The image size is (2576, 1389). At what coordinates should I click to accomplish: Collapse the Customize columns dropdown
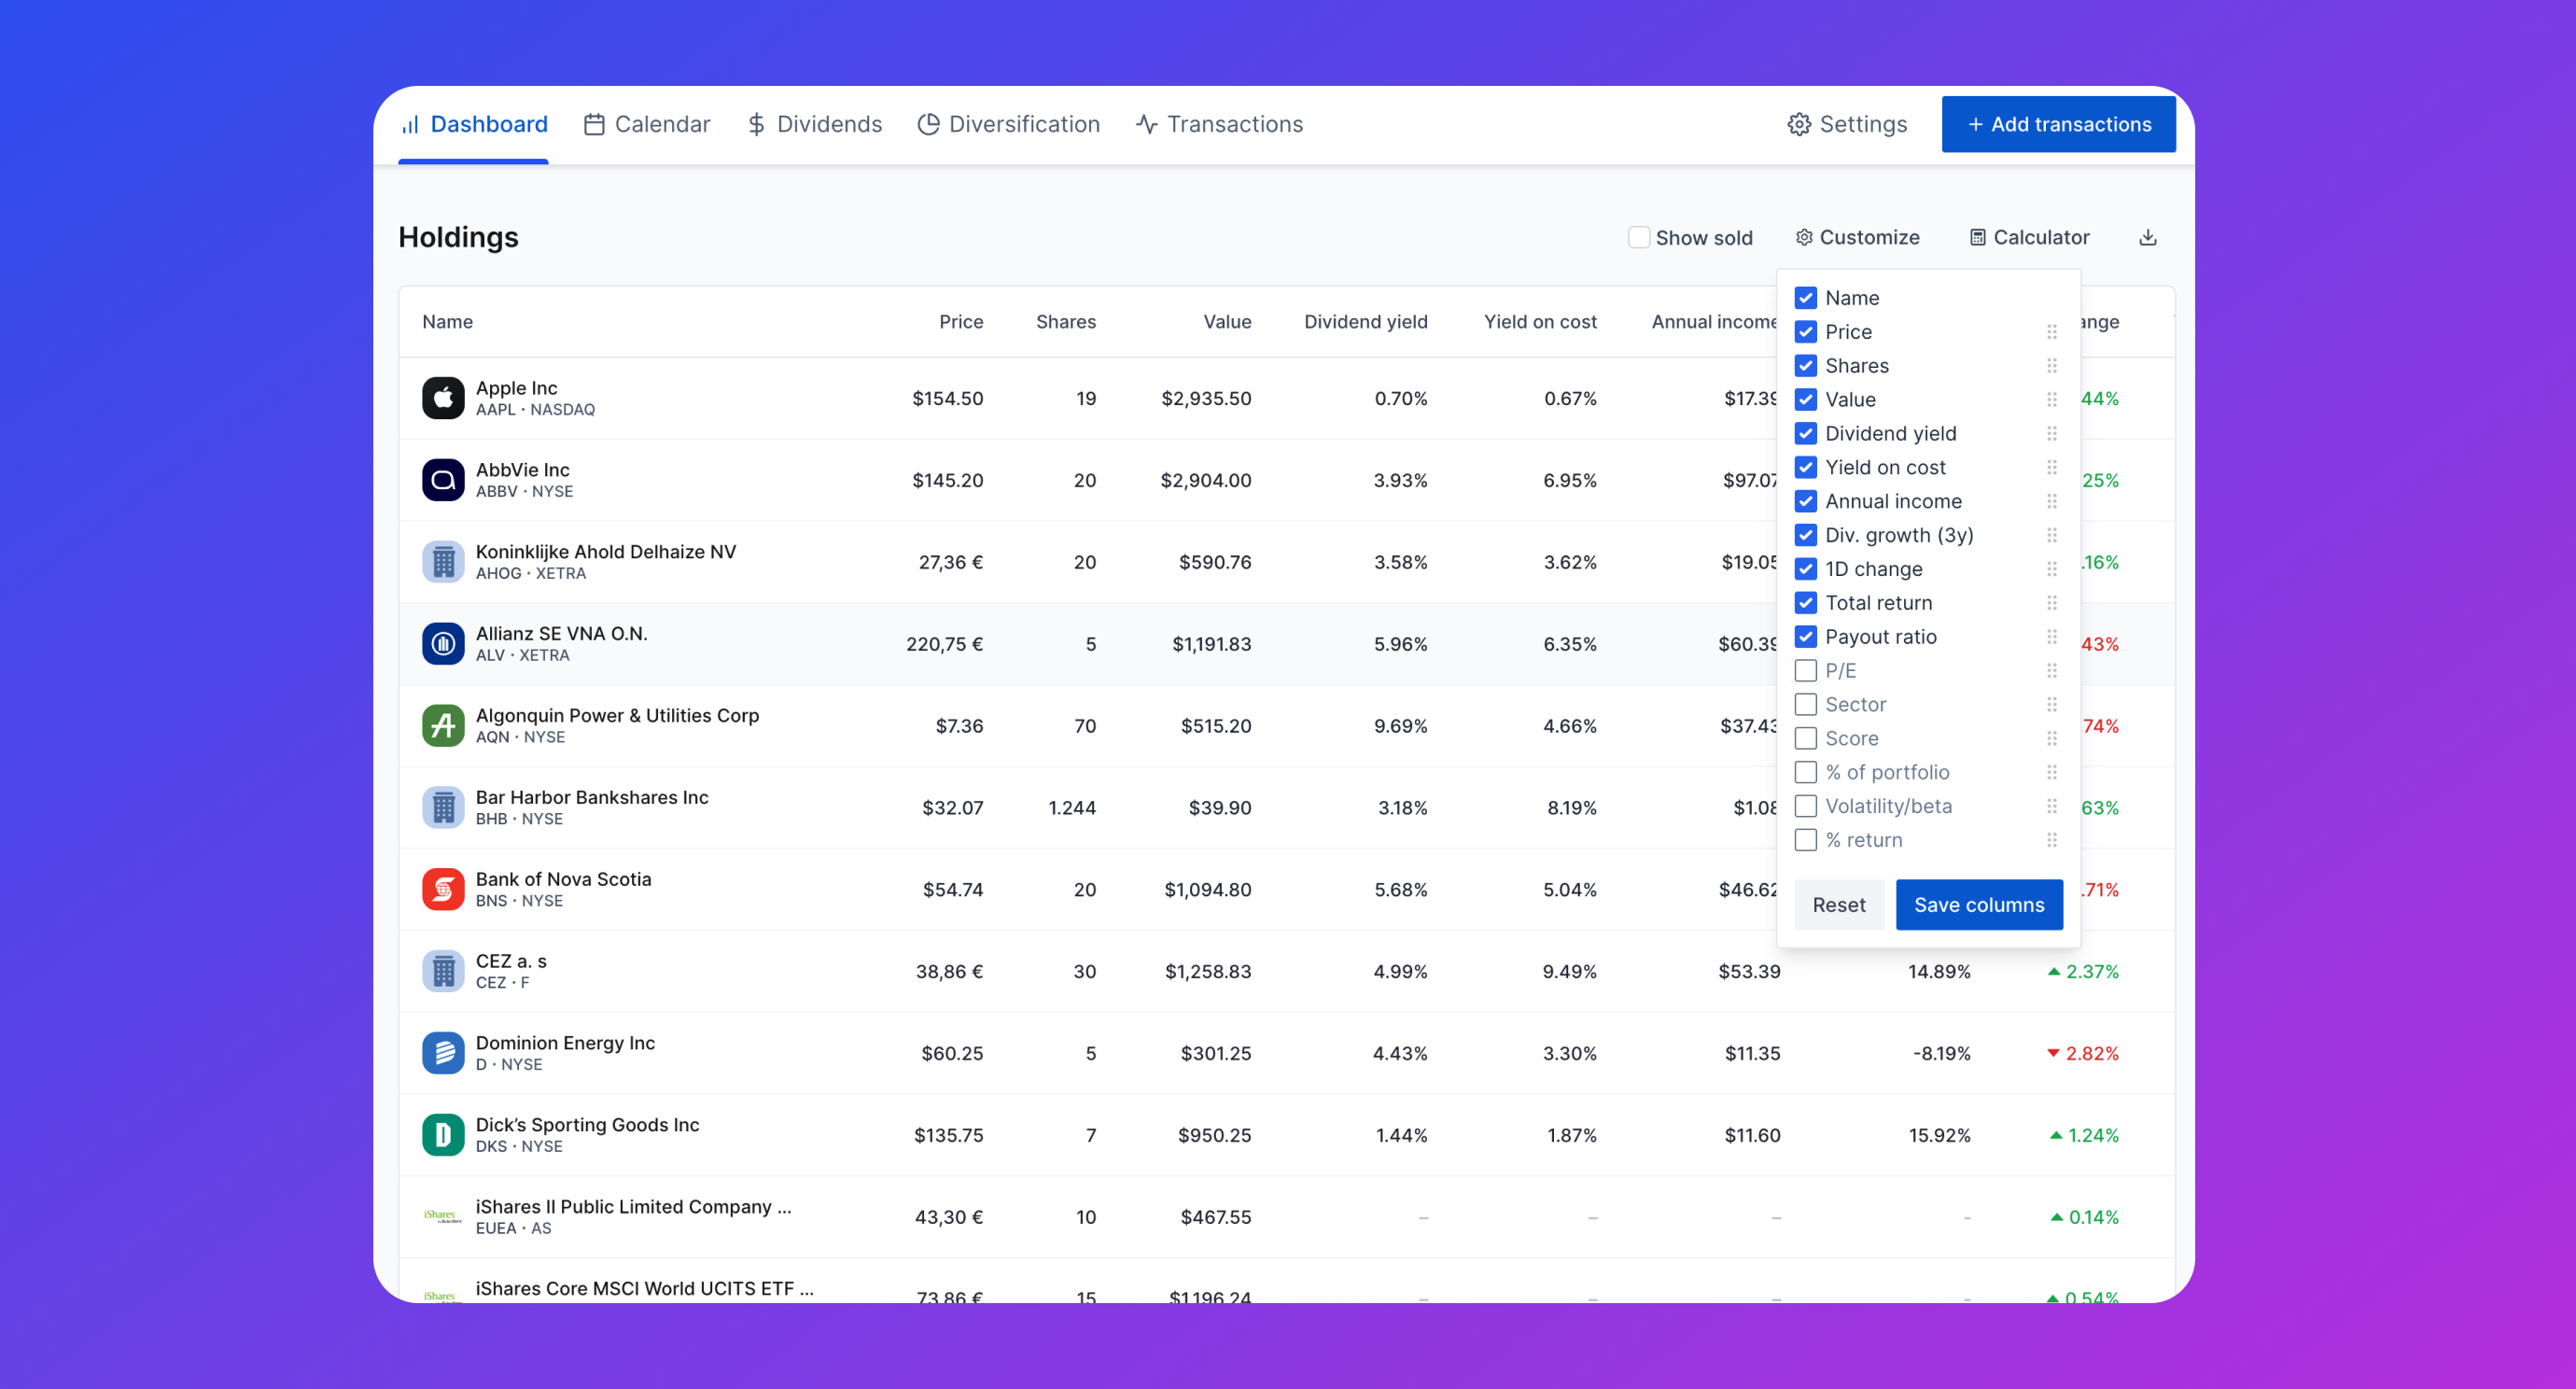pos(1857,237)
